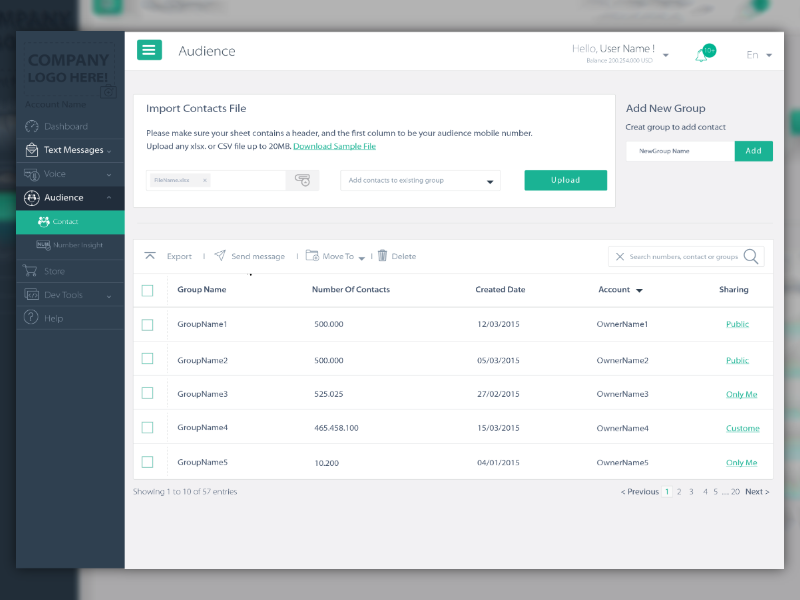Click the Export toolbar label
Viewport: 800px width, 600px height.
[179, 256]
